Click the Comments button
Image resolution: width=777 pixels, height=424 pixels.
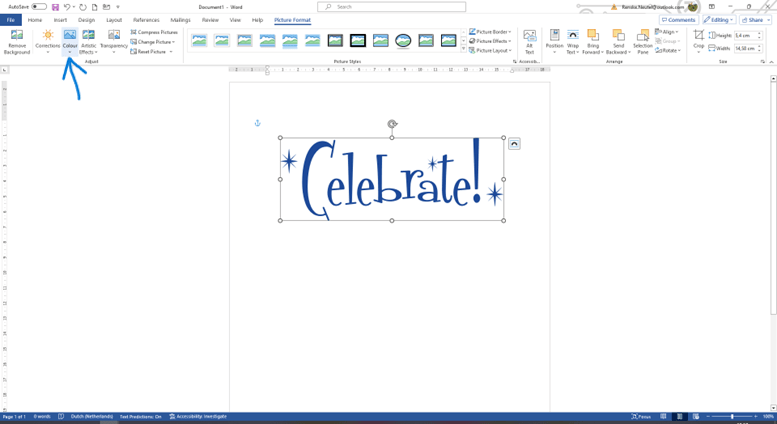pos(678,20)
